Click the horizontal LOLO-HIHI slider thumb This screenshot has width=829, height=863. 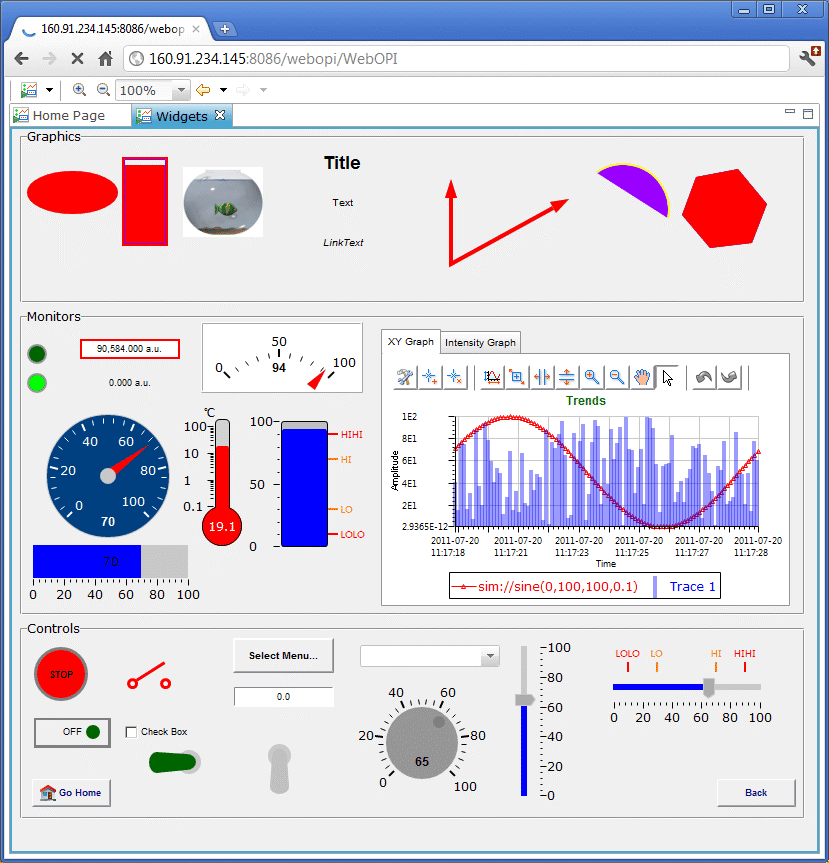coord(709,687)
